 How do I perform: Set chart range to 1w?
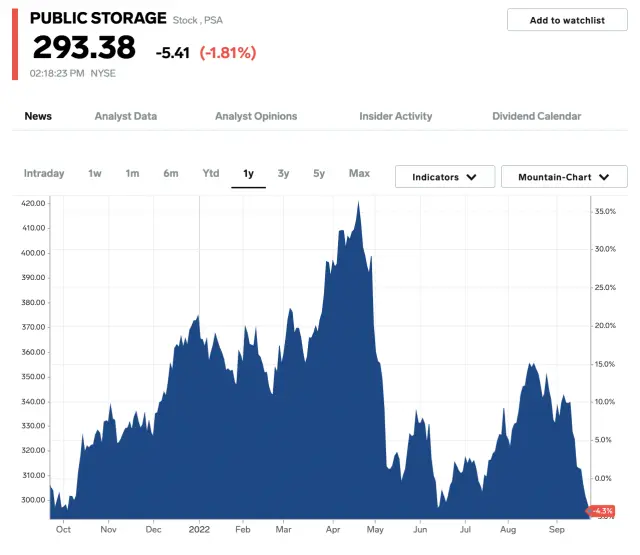(x=95, y=173)
